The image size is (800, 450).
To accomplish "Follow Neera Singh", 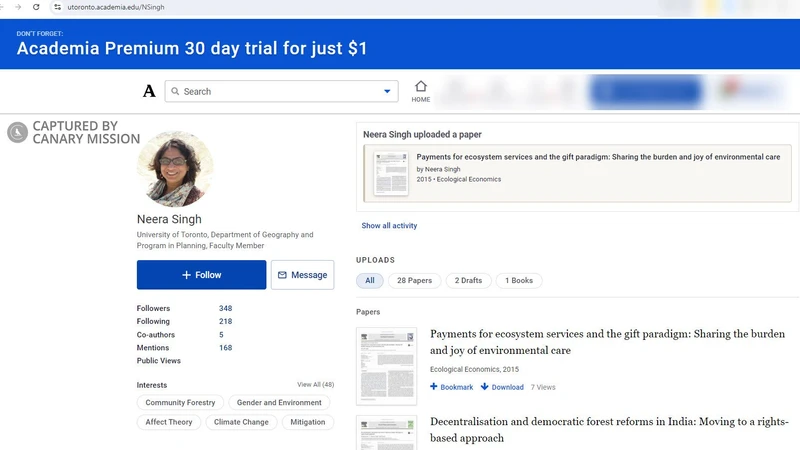I will [202, 275].
